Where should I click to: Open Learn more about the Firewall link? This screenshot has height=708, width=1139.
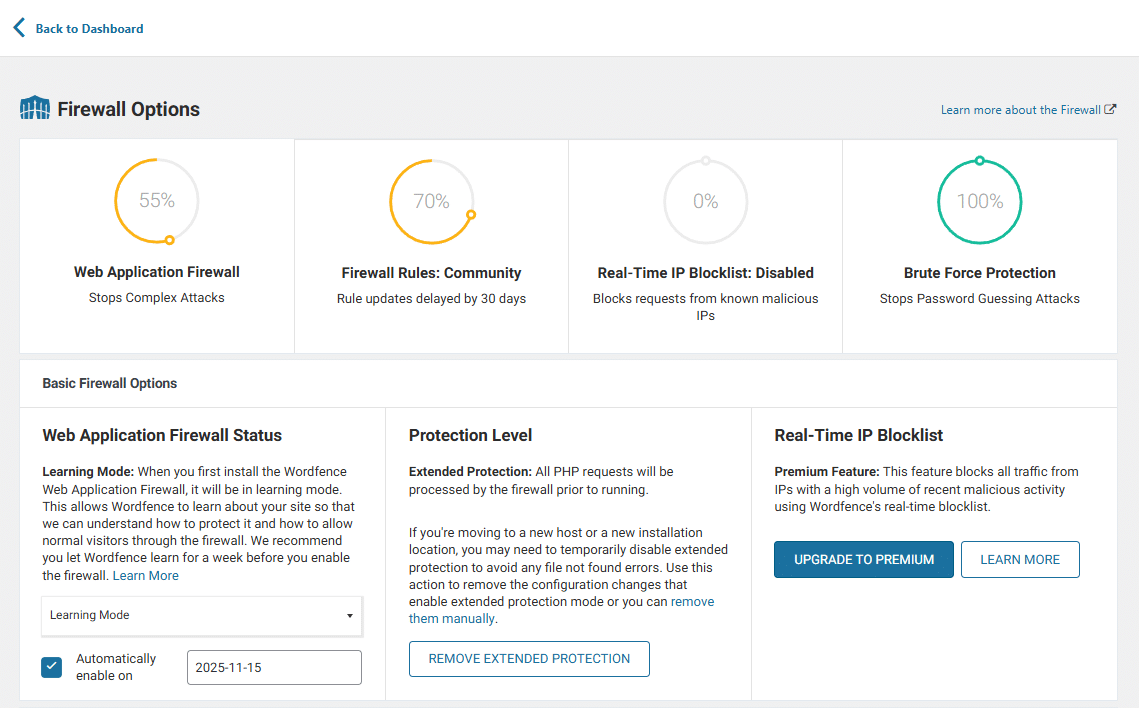click(x=1020, y=110)
